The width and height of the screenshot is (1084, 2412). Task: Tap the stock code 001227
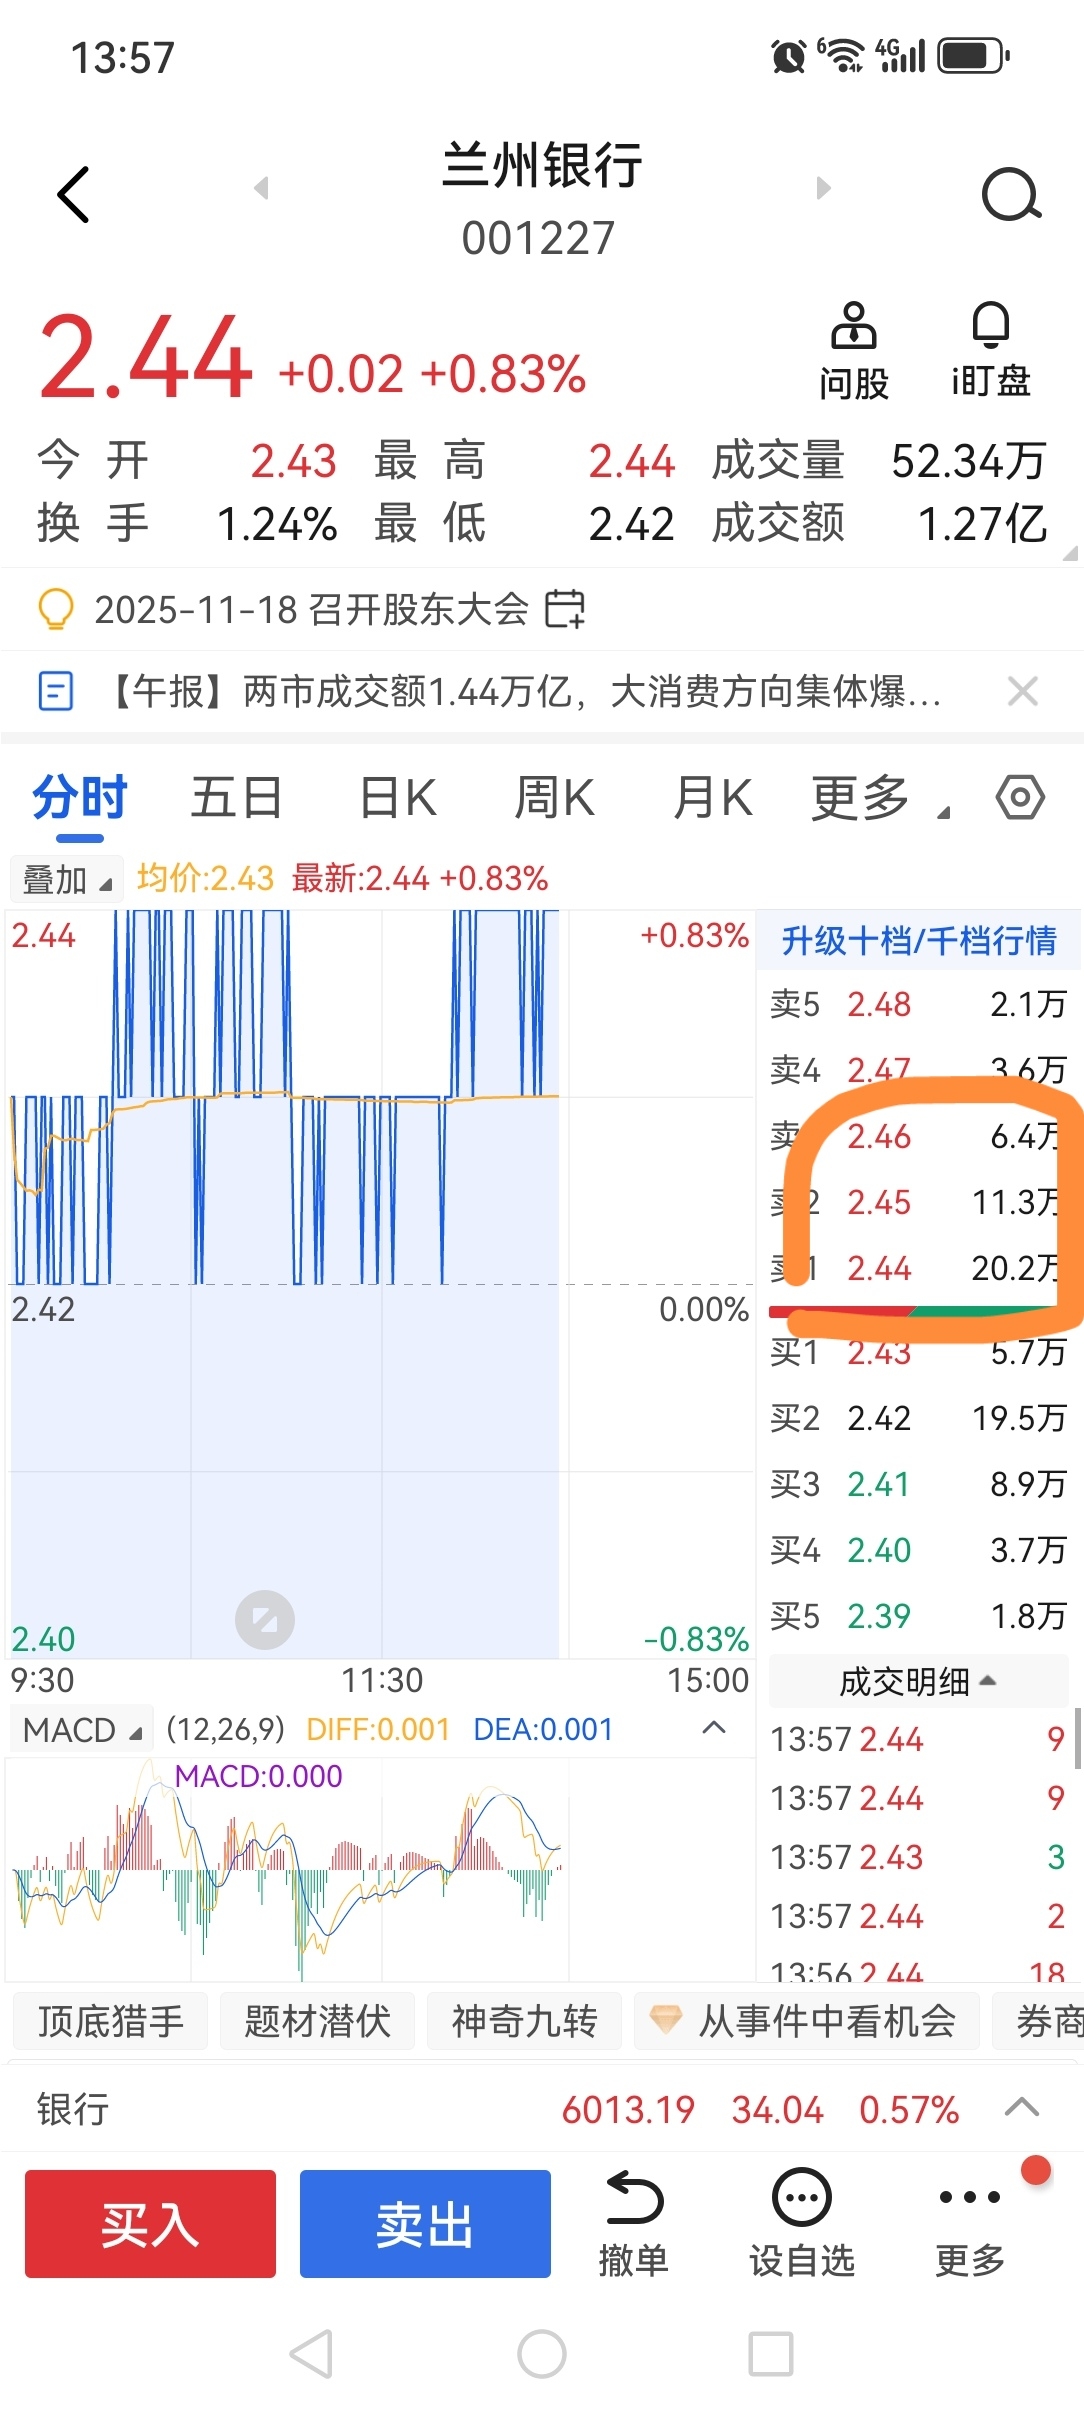[538, 238]
